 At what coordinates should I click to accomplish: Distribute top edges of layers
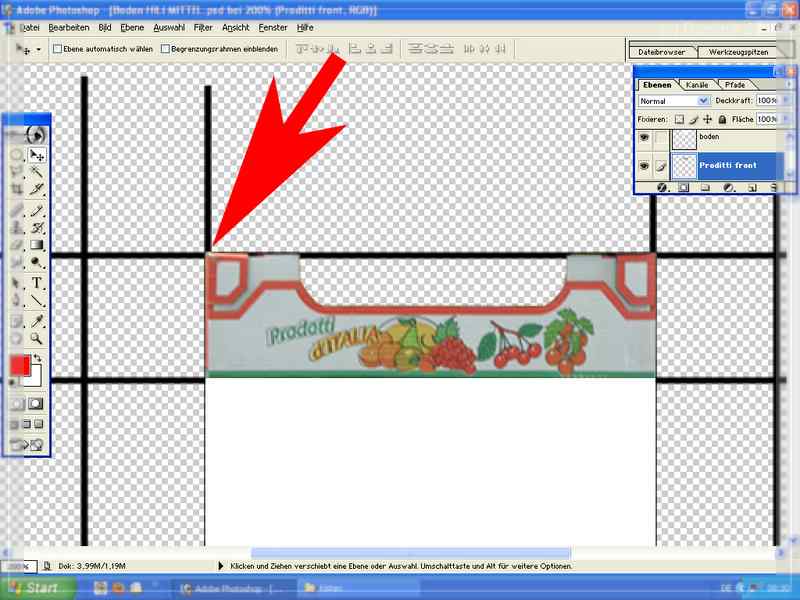point(416,49)
